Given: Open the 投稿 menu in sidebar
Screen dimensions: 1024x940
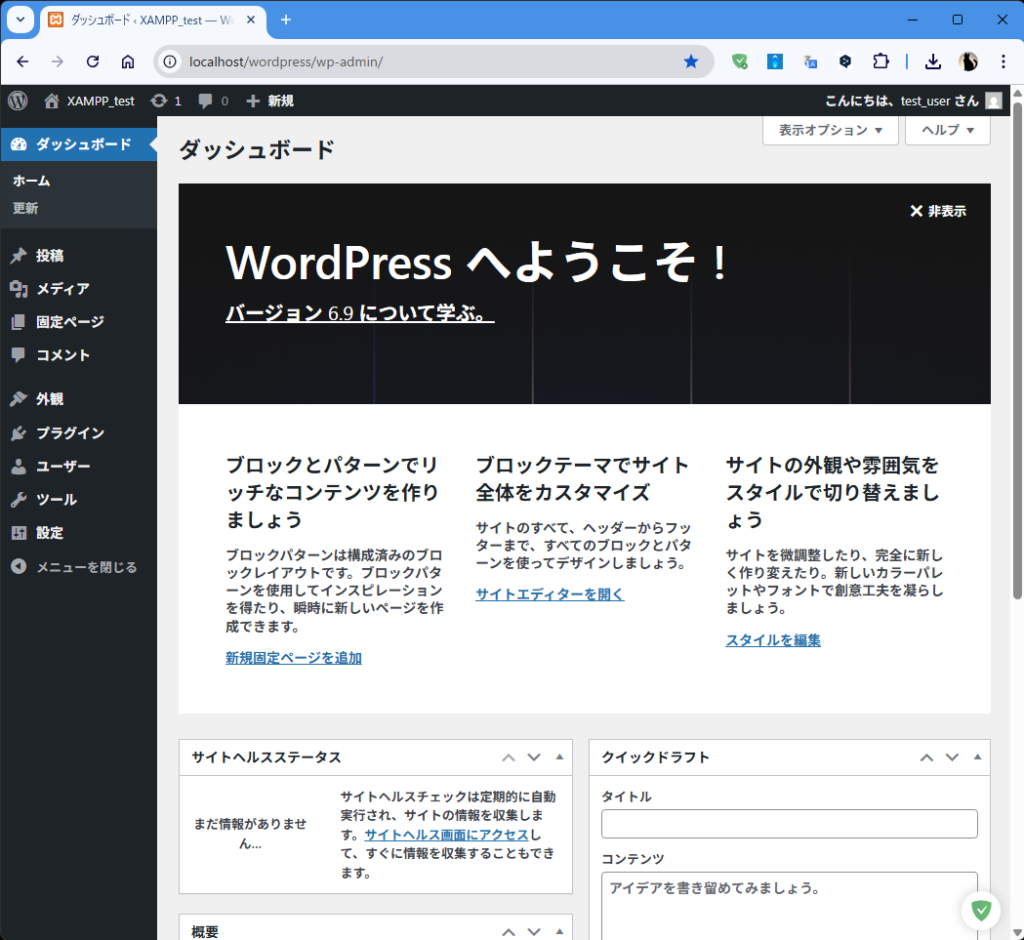Looking at the screenshot, I should tap(50, 256).
